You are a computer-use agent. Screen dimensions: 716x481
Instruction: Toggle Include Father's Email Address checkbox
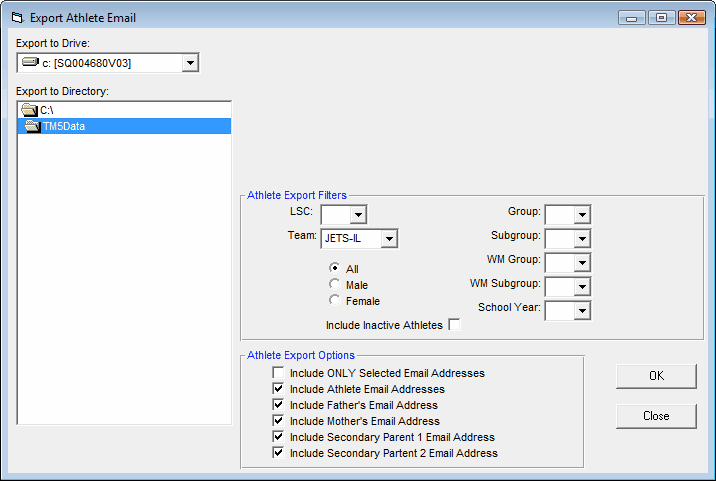point(278,404)
